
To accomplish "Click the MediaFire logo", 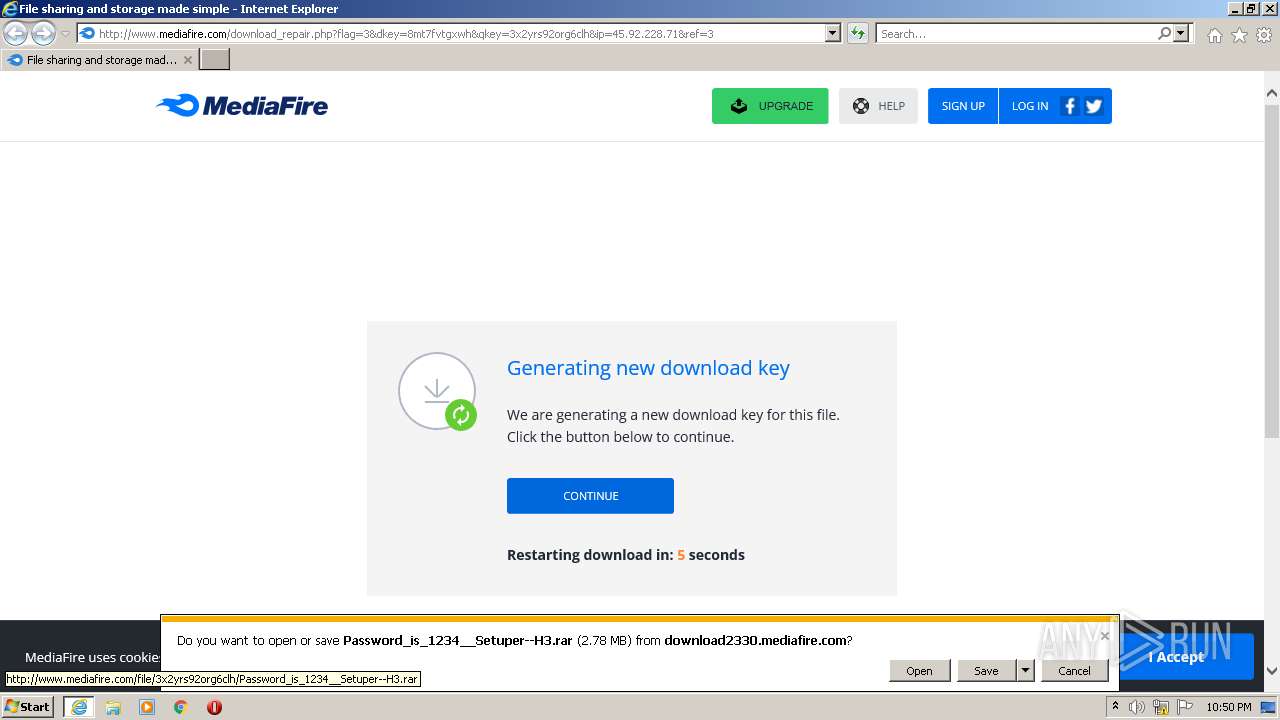I will [x=241, y=105].
